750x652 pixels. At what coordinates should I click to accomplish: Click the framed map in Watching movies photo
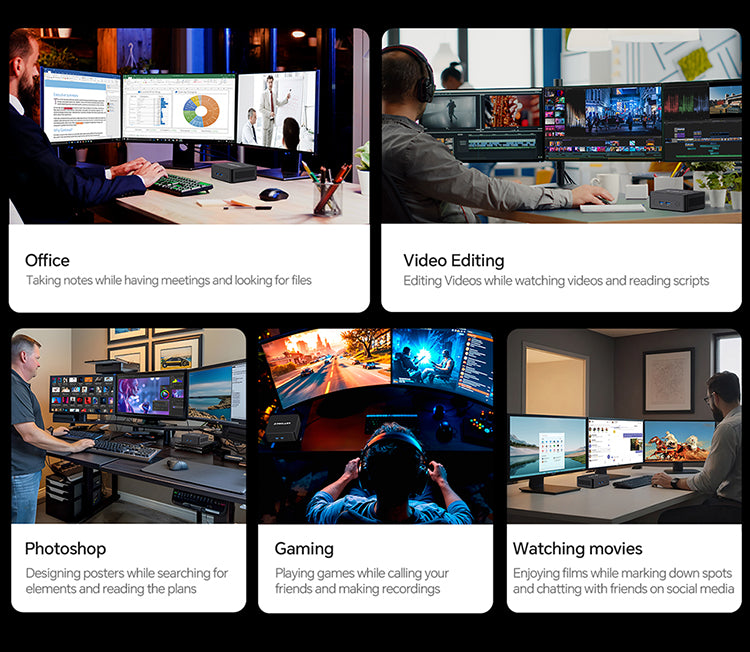coord(668,380)
